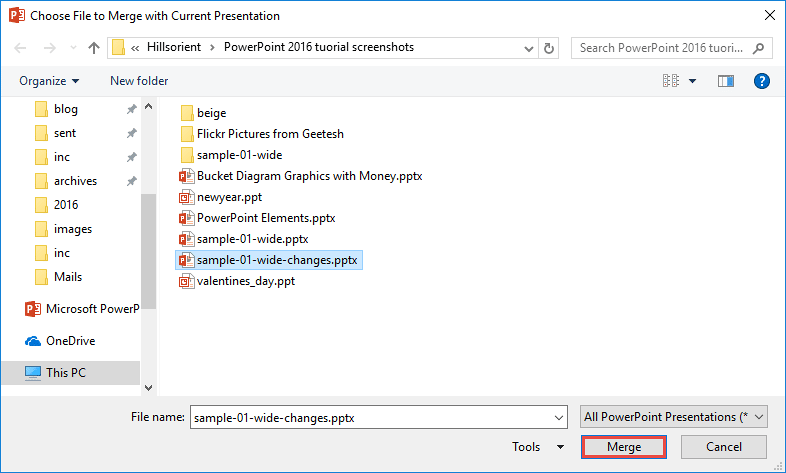Select sample-01-wide.pptx file
The height and width of the screenshot is (473, 786).
point(244,239)
